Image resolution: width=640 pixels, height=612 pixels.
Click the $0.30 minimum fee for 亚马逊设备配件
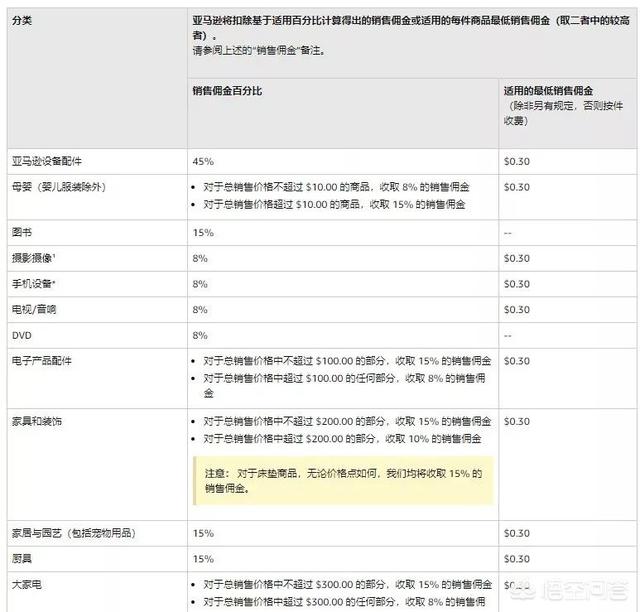tap(517, 161)
